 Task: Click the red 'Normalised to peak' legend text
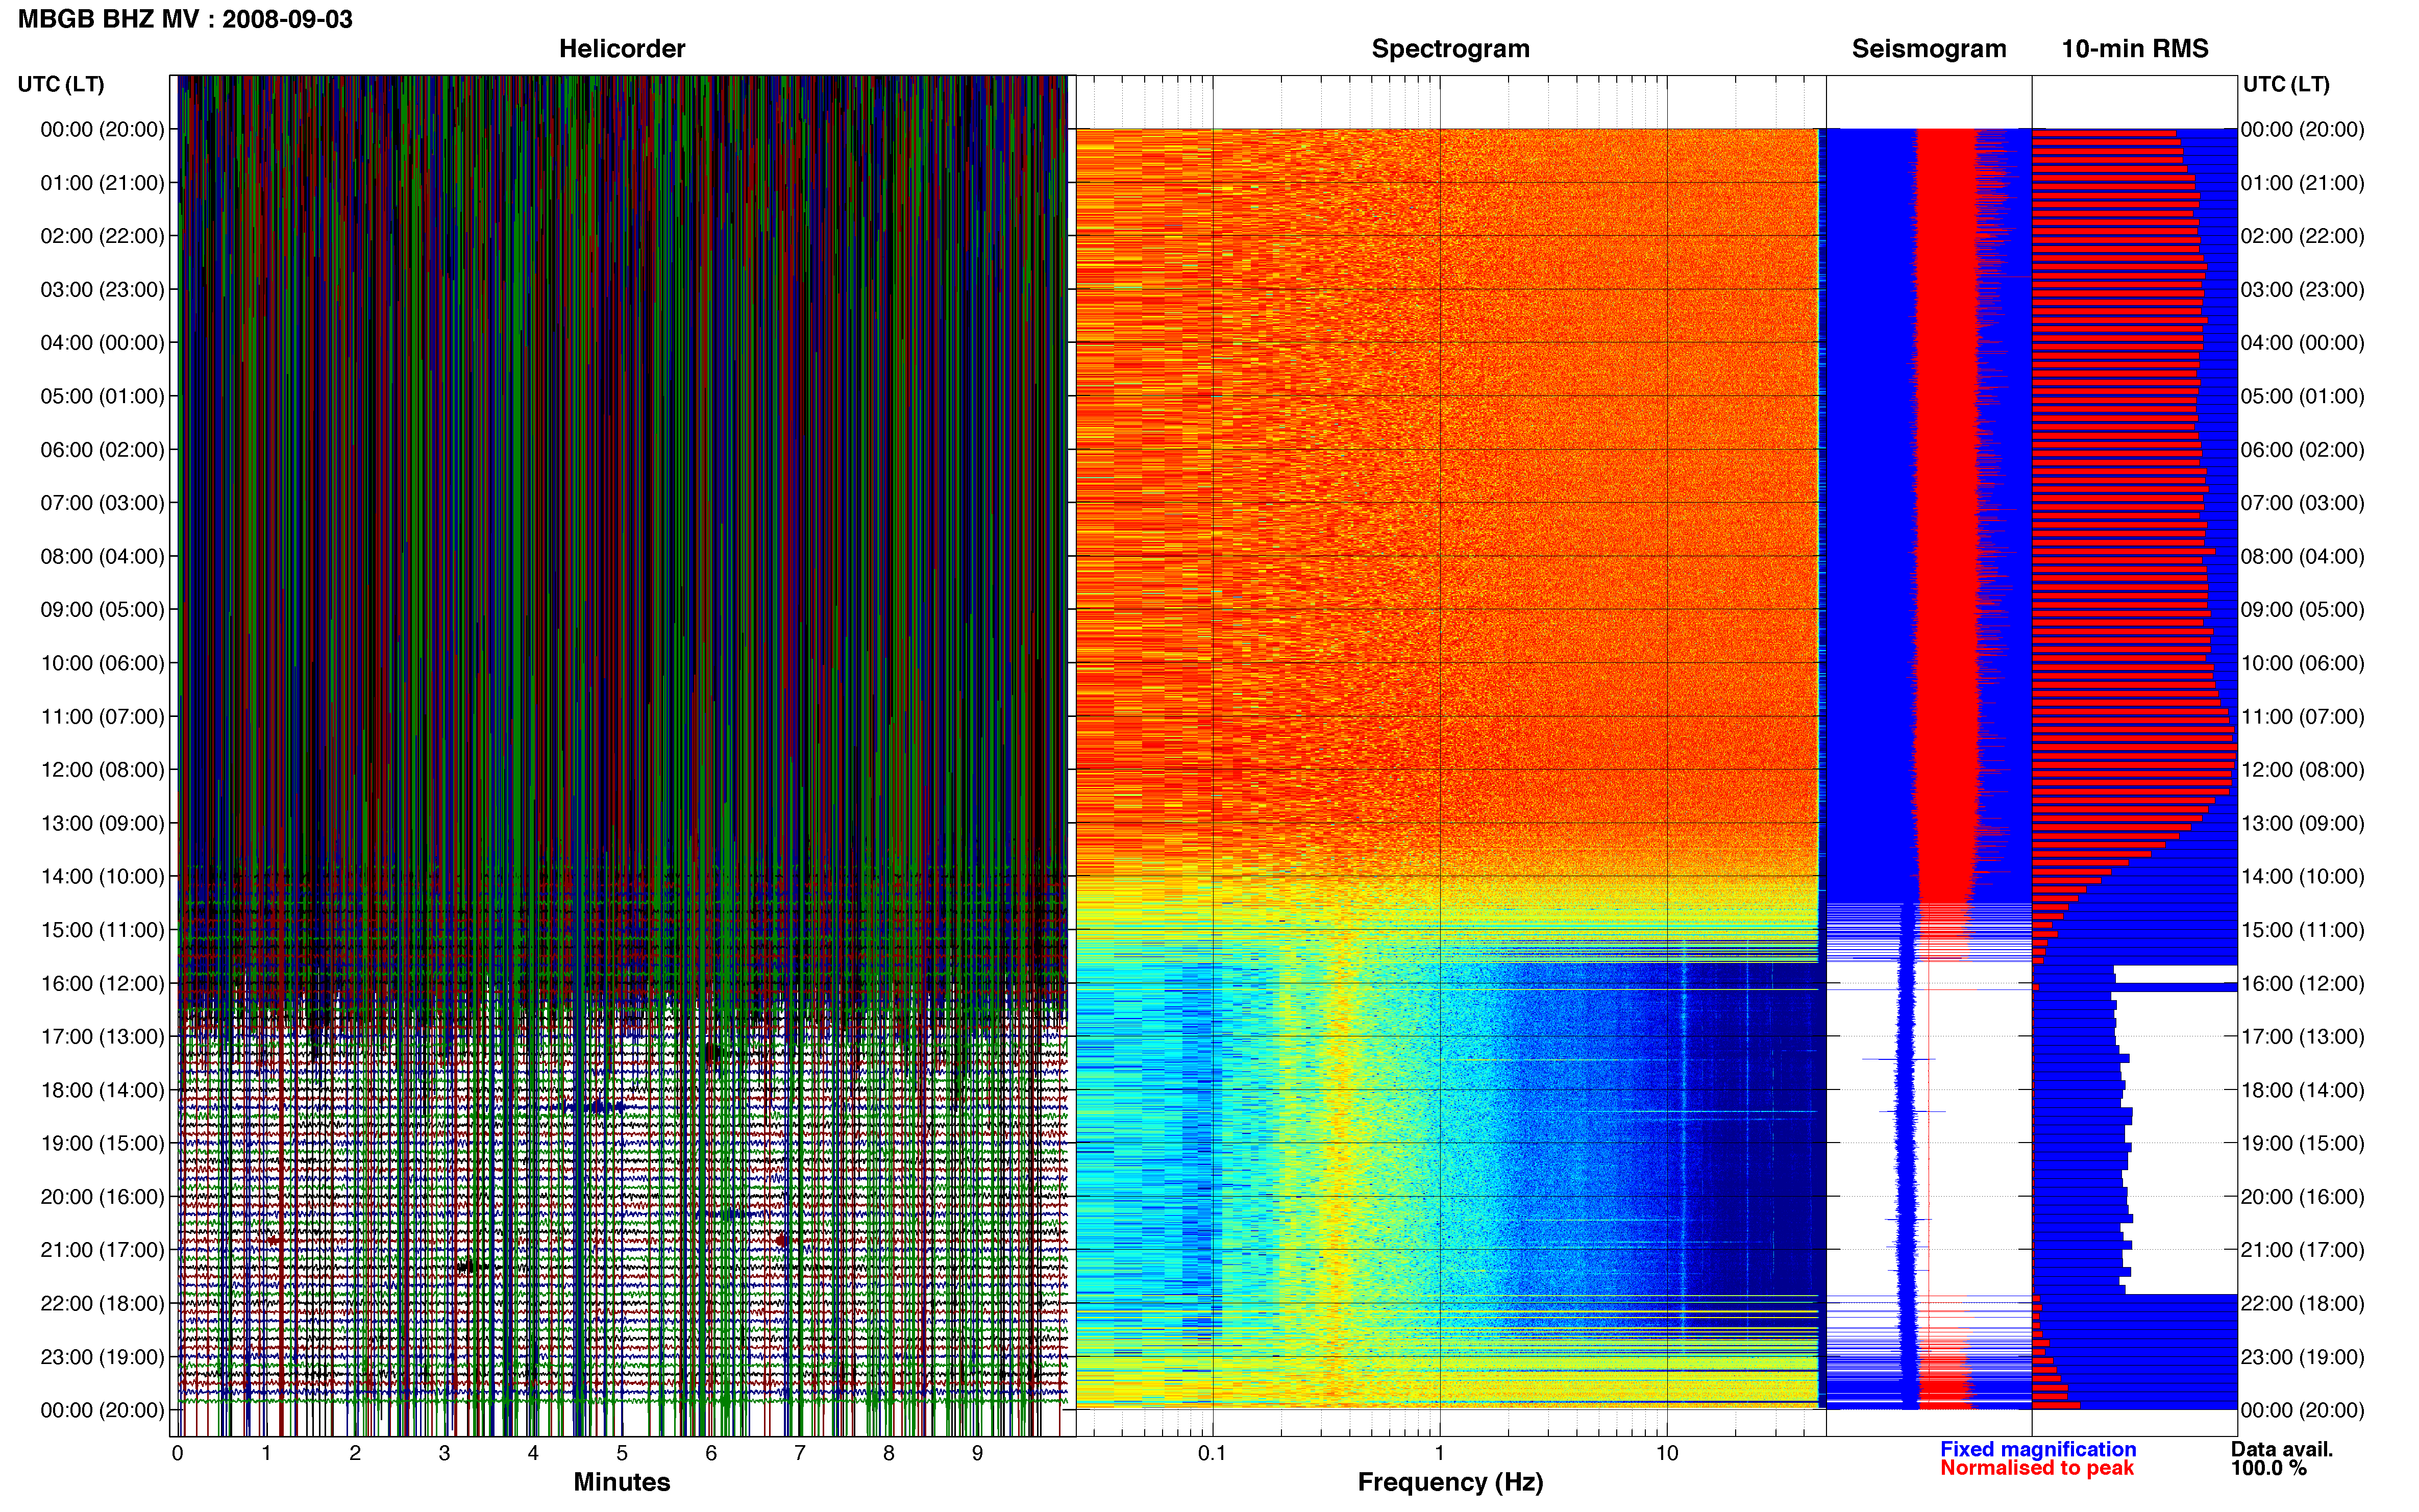pyautogui.click(x=2036, y=1468)
